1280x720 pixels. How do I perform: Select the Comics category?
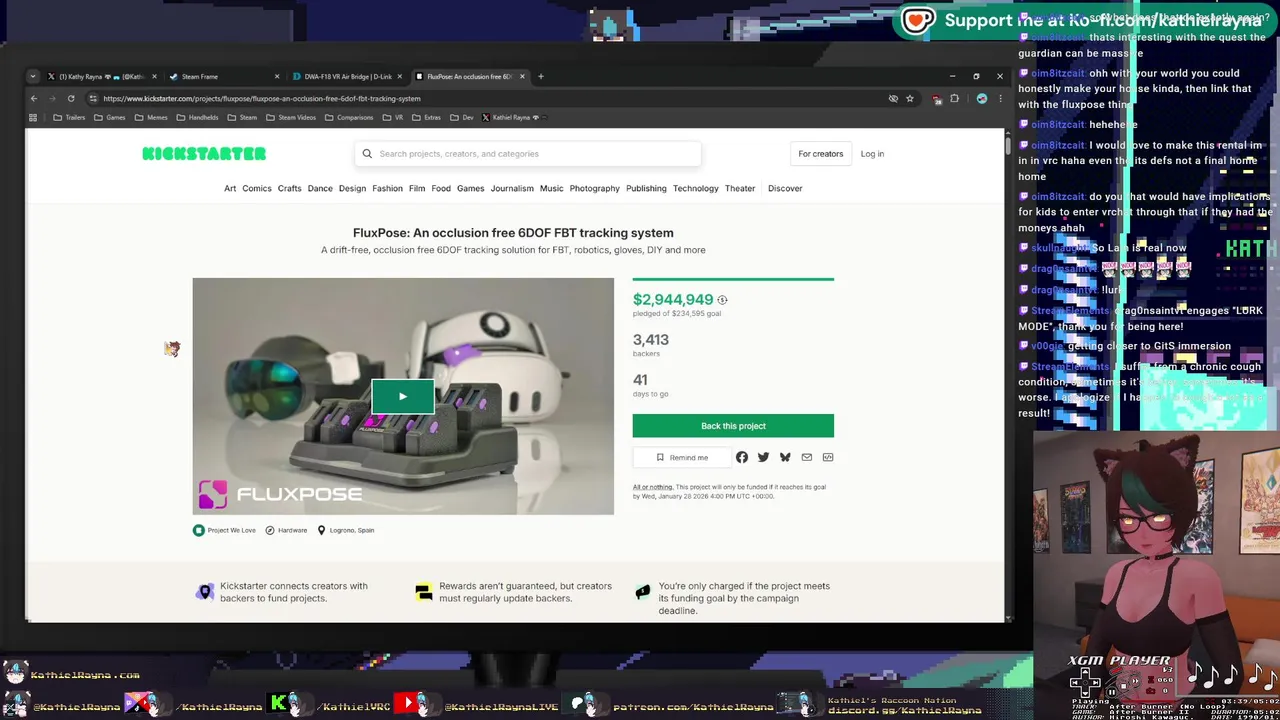[x=257, y=188]
